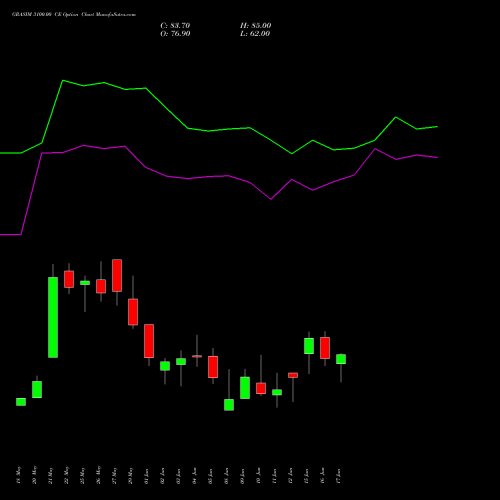
Task: Select the 05 Jun date label
Action: (x=211, y=476)
